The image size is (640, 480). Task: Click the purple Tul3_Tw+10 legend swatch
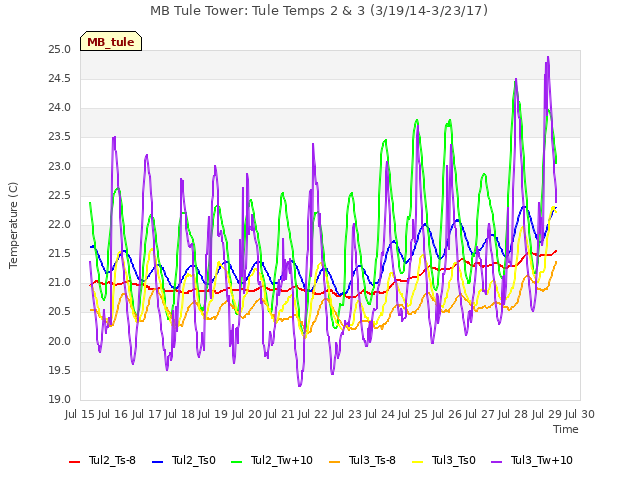pos(497,462)
